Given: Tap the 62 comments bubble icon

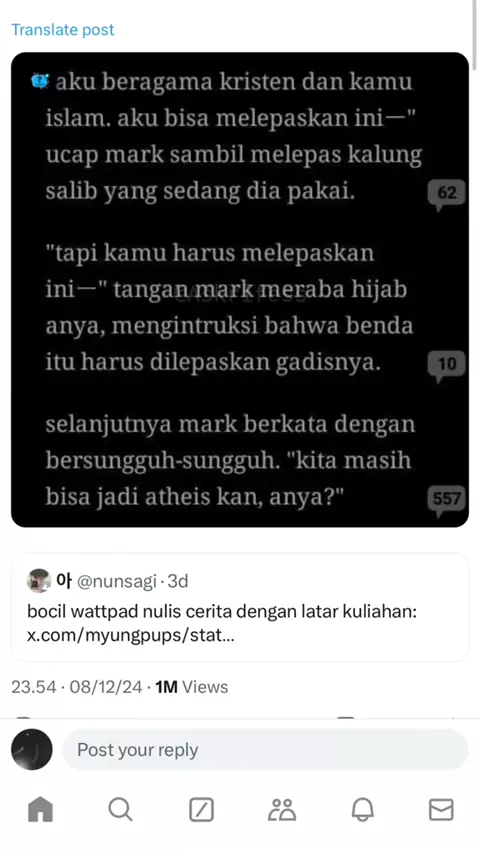Looking at the screenshot, I should coord(446,194).
